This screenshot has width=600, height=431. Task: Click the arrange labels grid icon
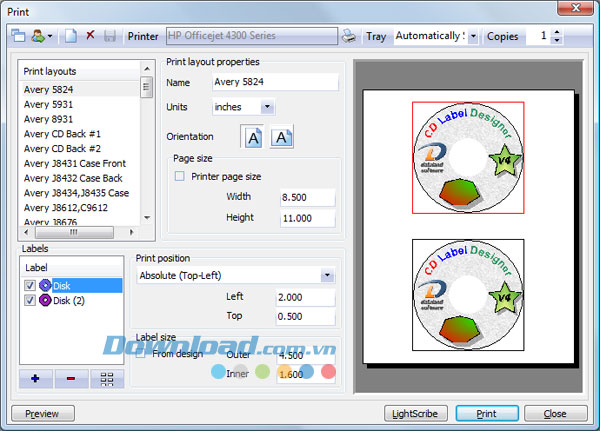tap(107, 379)
